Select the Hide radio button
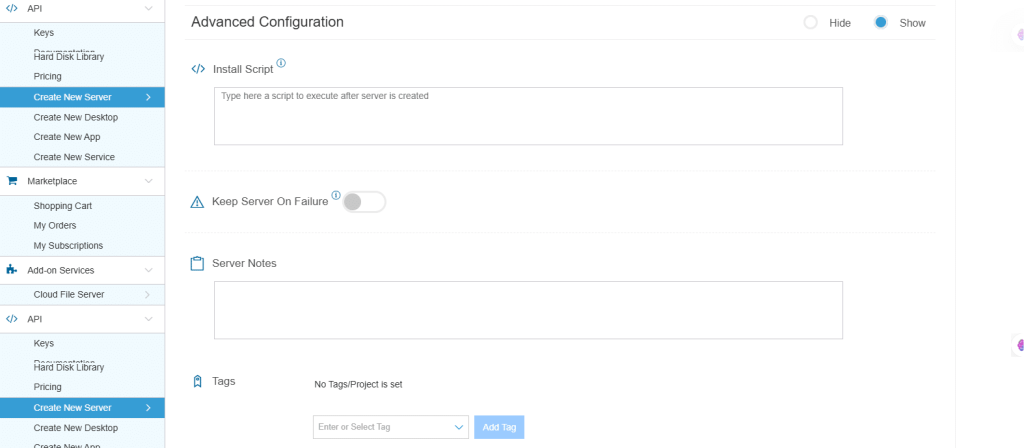The height and width of the screenshot is (448, 1024). (x=811, y=22)
